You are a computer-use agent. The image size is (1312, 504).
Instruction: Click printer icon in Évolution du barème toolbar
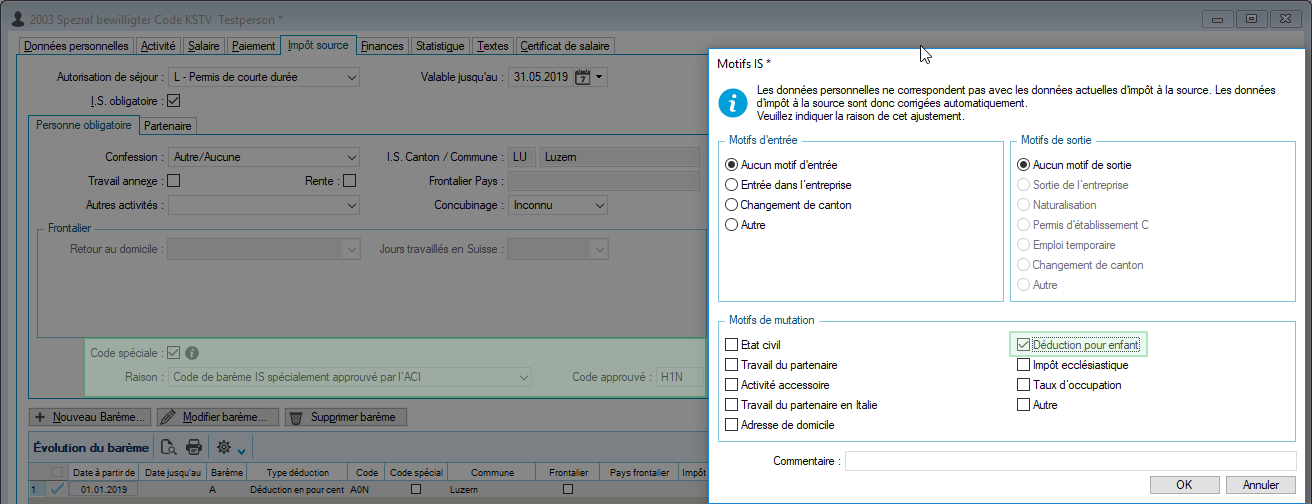pos(194,447)
